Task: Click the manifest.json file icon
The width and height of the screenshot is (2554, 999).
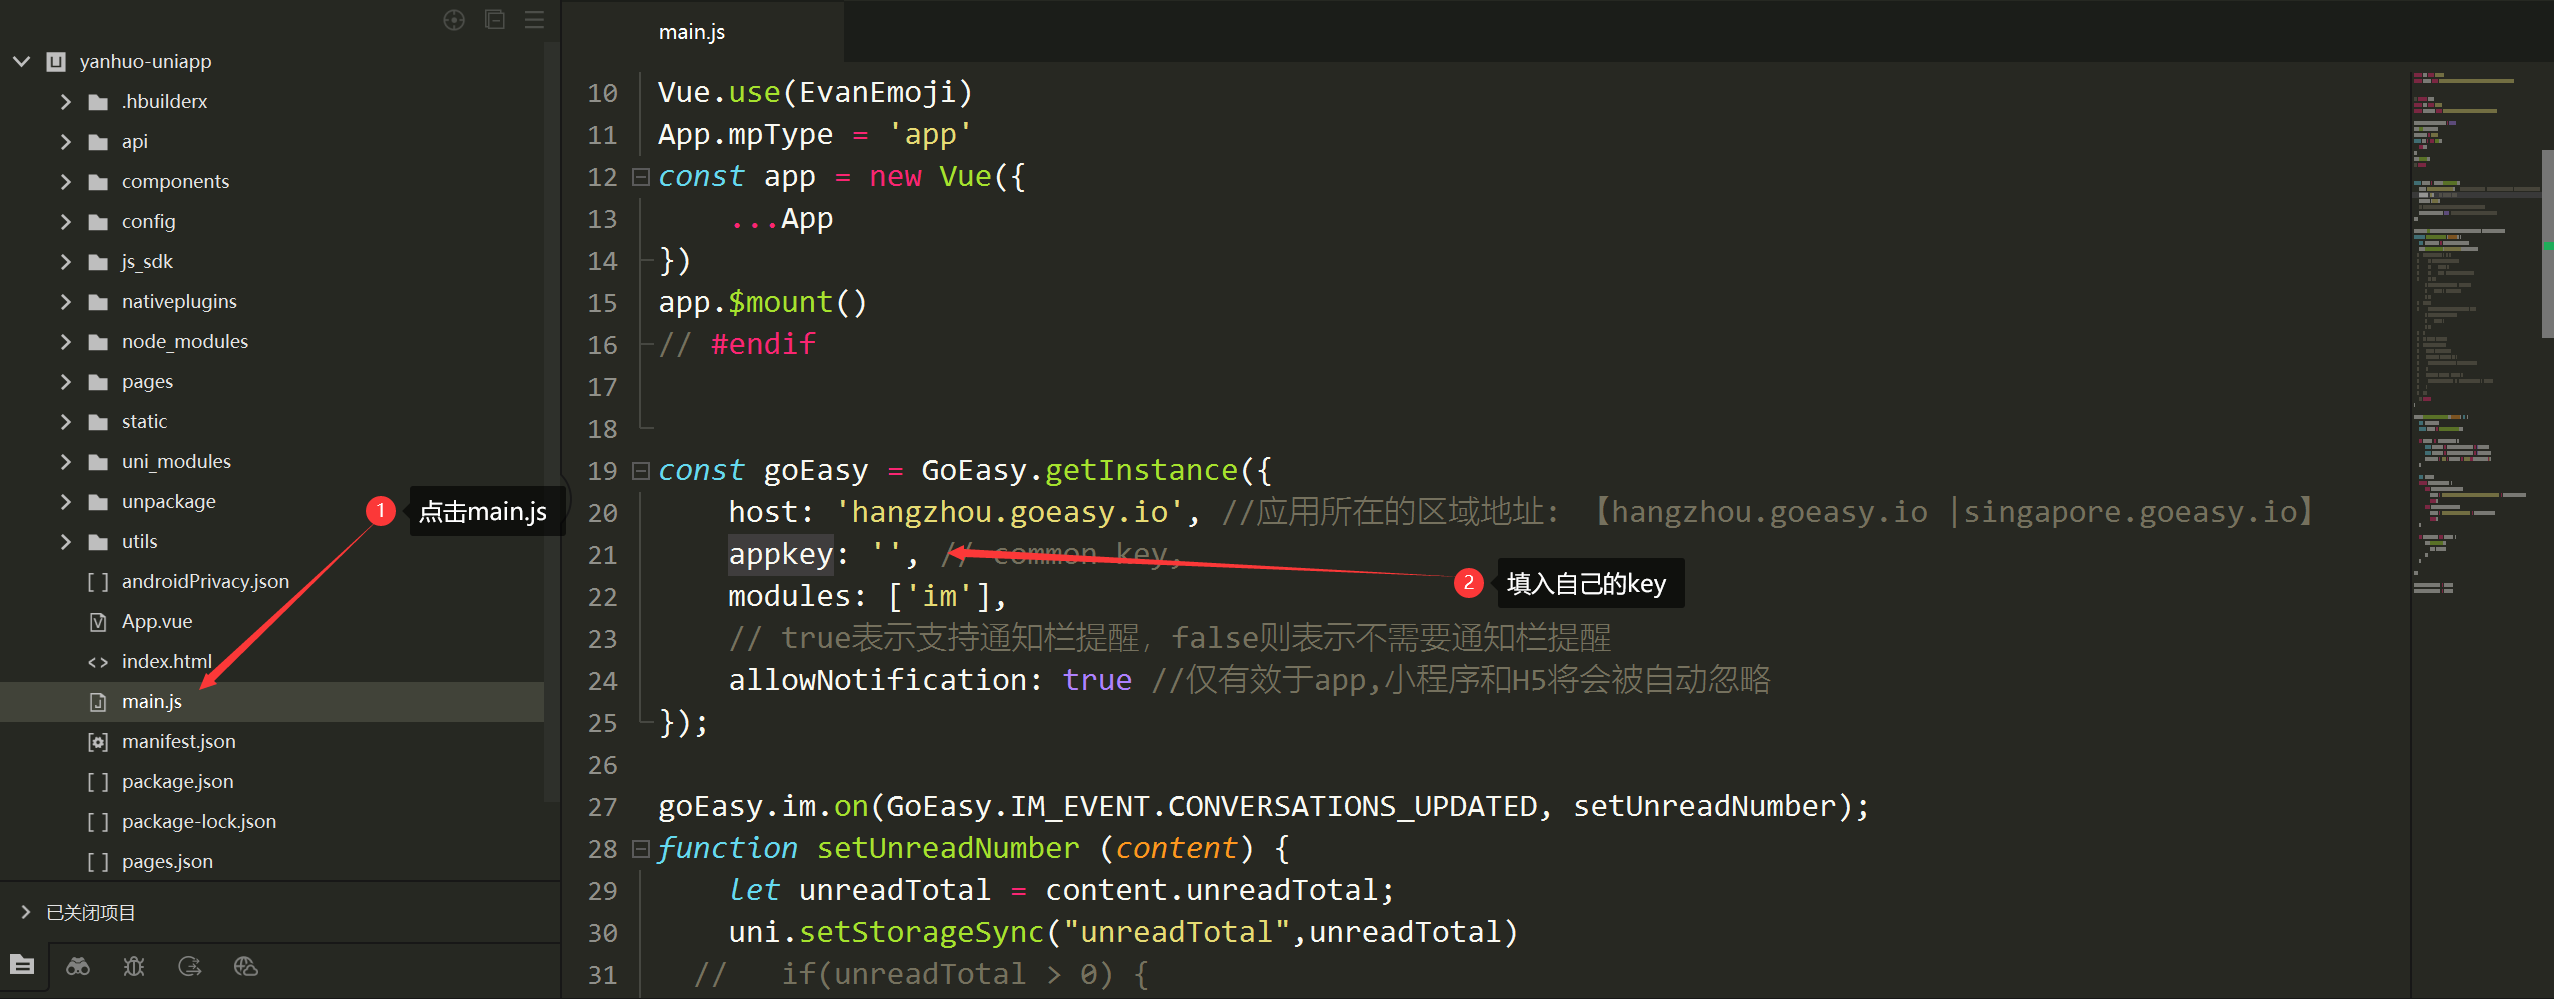Action: pos(98,742)
